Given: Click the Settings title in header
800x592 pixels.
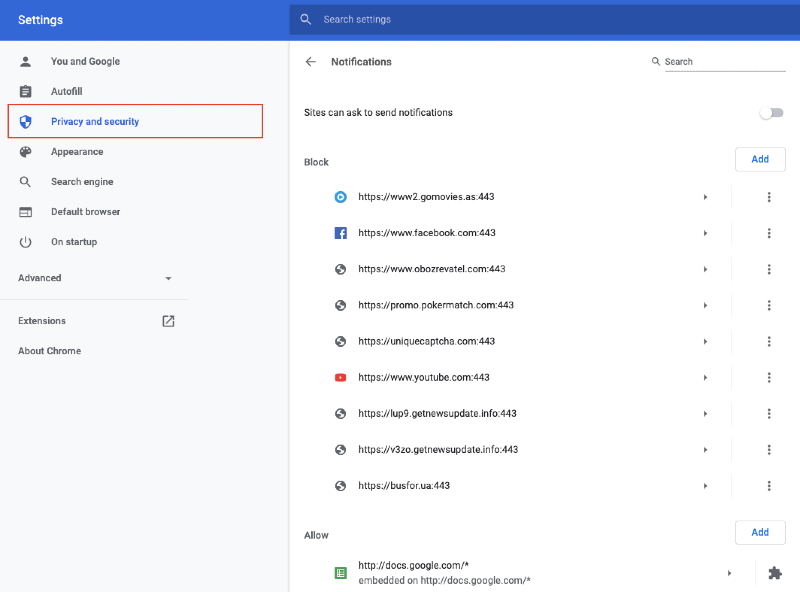Looking at the screenshot, I should point(40,20).
